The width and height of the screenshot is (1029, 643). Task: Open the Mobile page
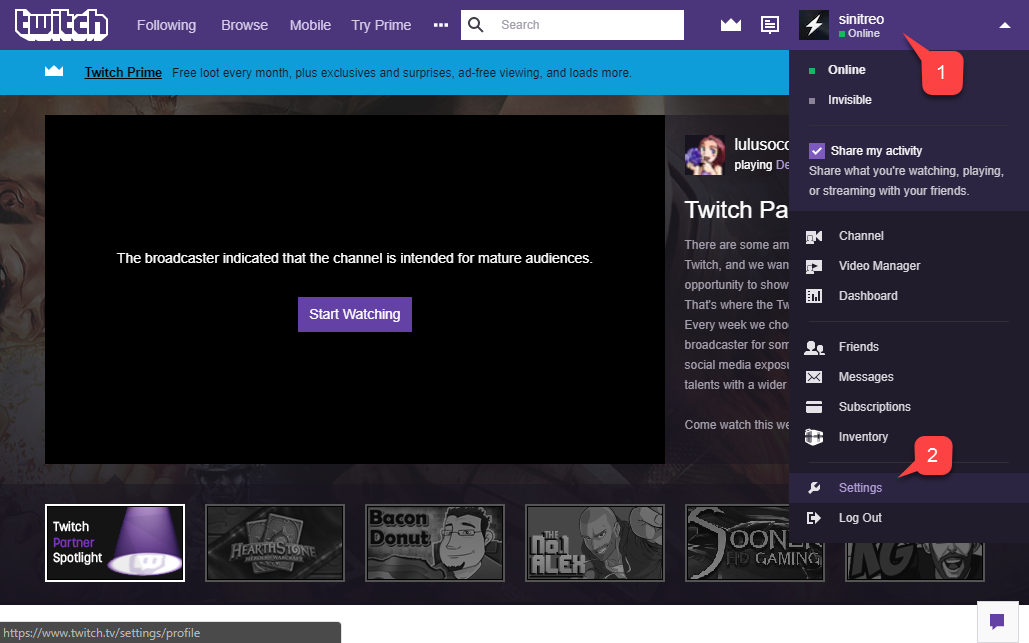(310, 25)
